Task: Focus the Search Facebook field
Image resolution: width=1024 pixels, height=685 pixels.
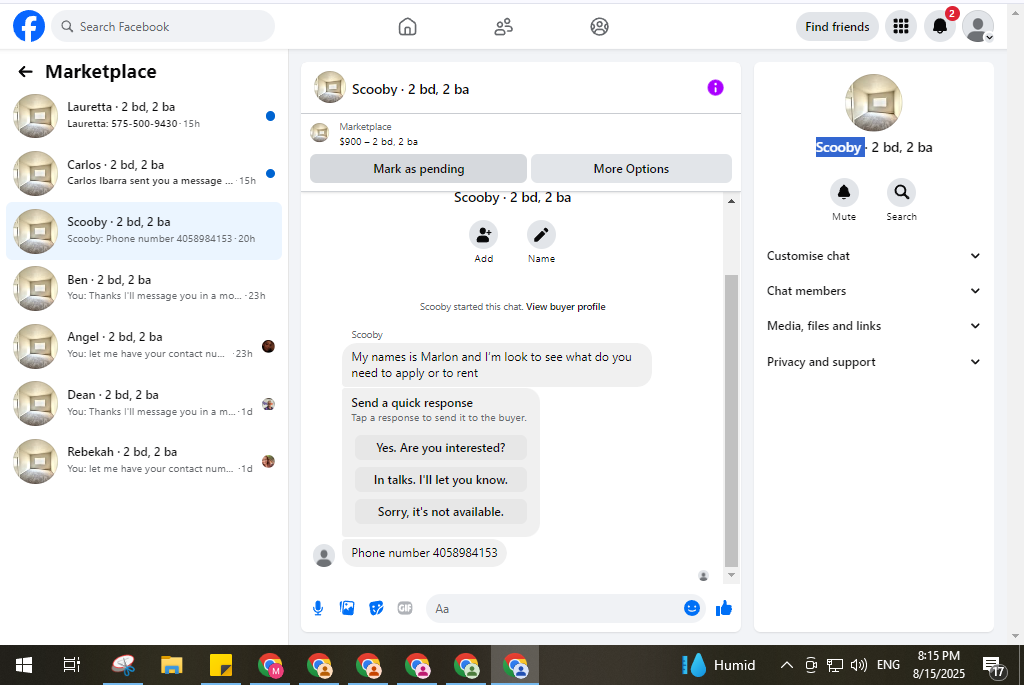Action: pos(163,27)
